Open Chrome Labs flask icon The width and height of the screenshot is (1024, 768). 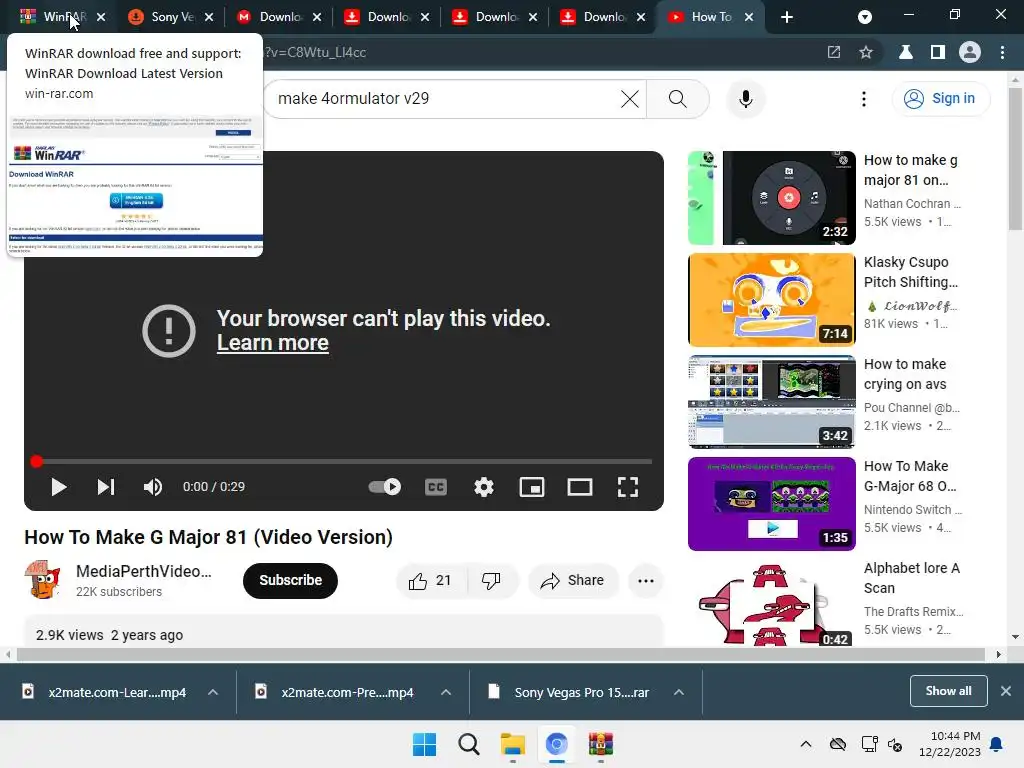(906, 52)
